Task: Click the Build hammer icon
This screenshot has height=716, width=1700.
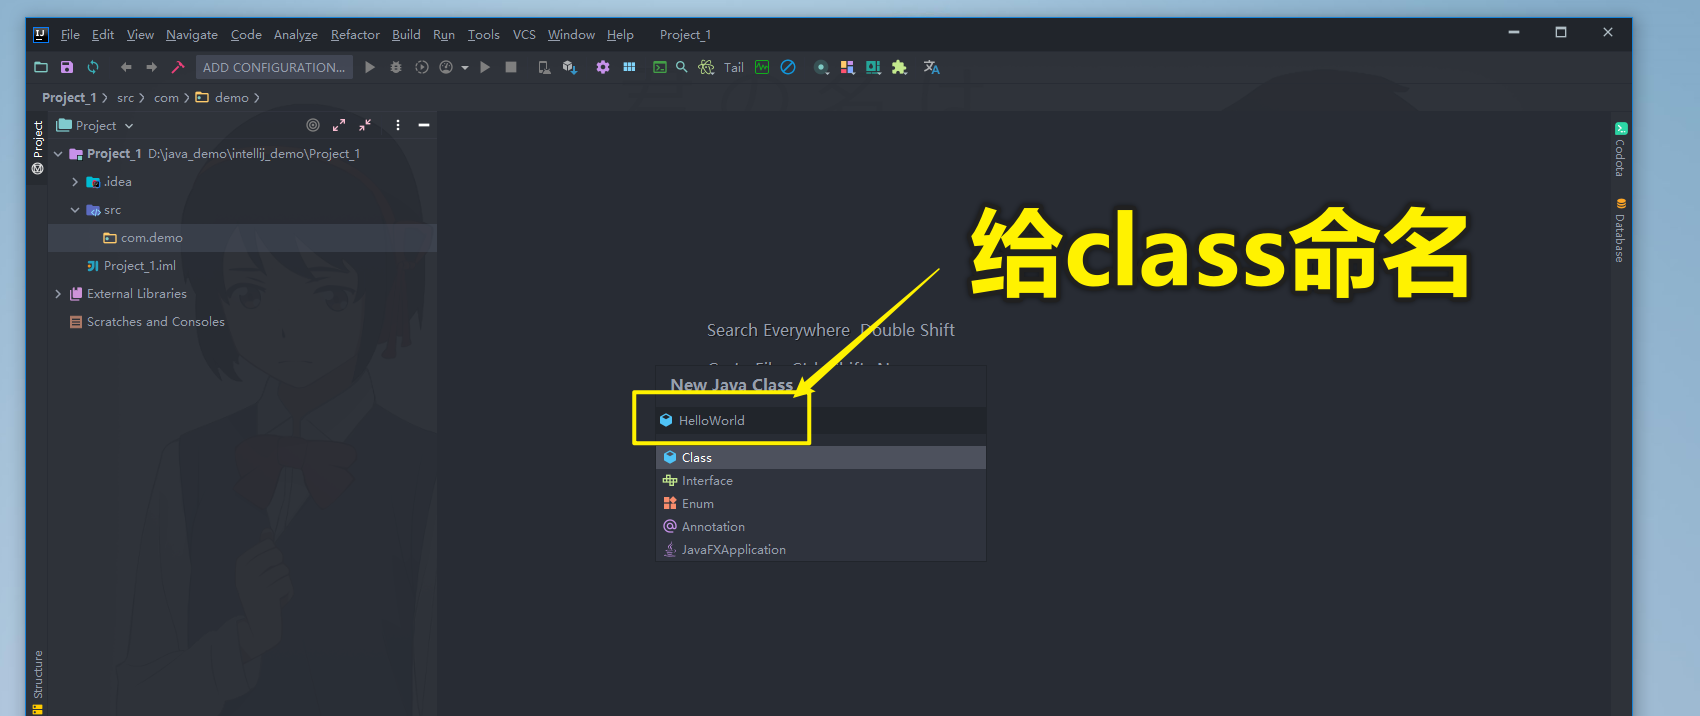Action: (178, 67)
